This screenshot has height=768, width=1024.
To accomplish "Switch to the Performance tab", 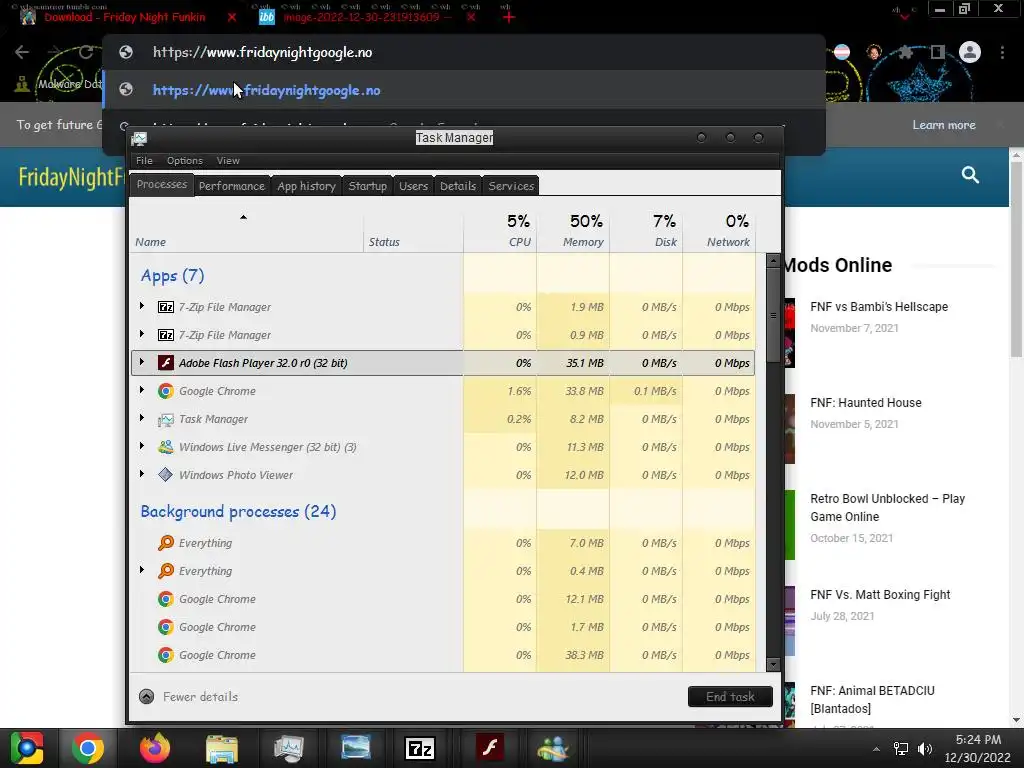I will pyautogui.click(x=232, y=185).
